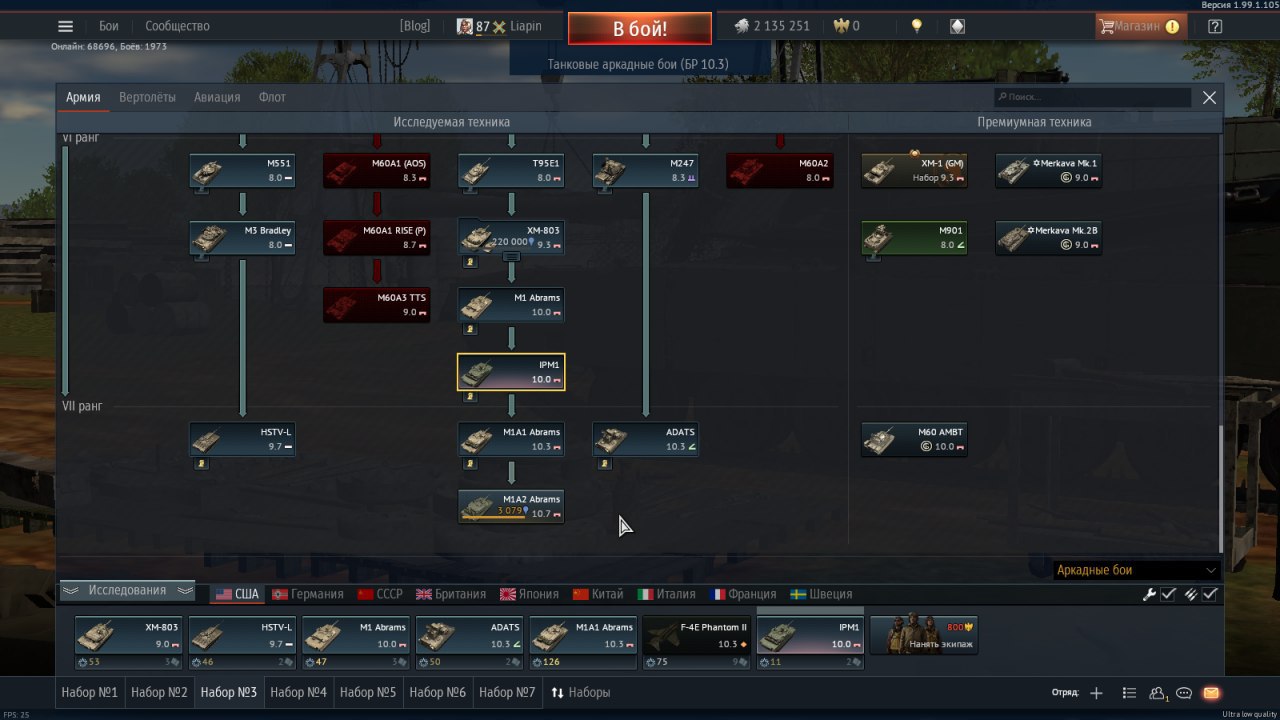Click the wrench repair icon

pos(1150,594)
